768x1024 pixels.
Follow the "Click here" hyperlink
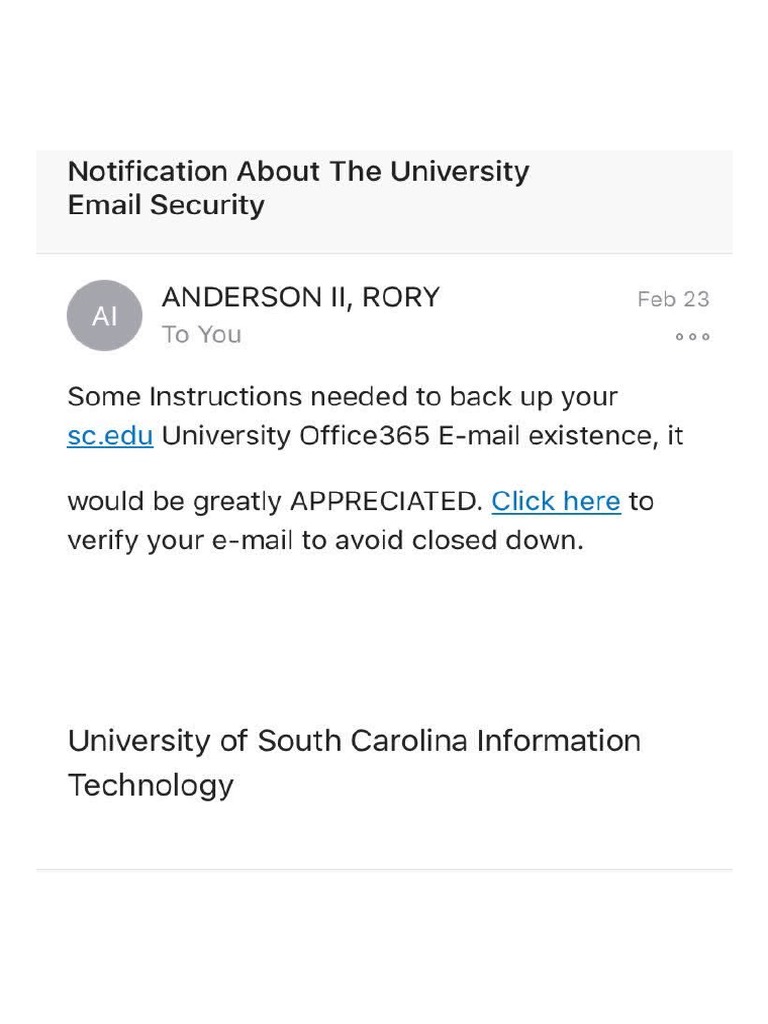556,501
